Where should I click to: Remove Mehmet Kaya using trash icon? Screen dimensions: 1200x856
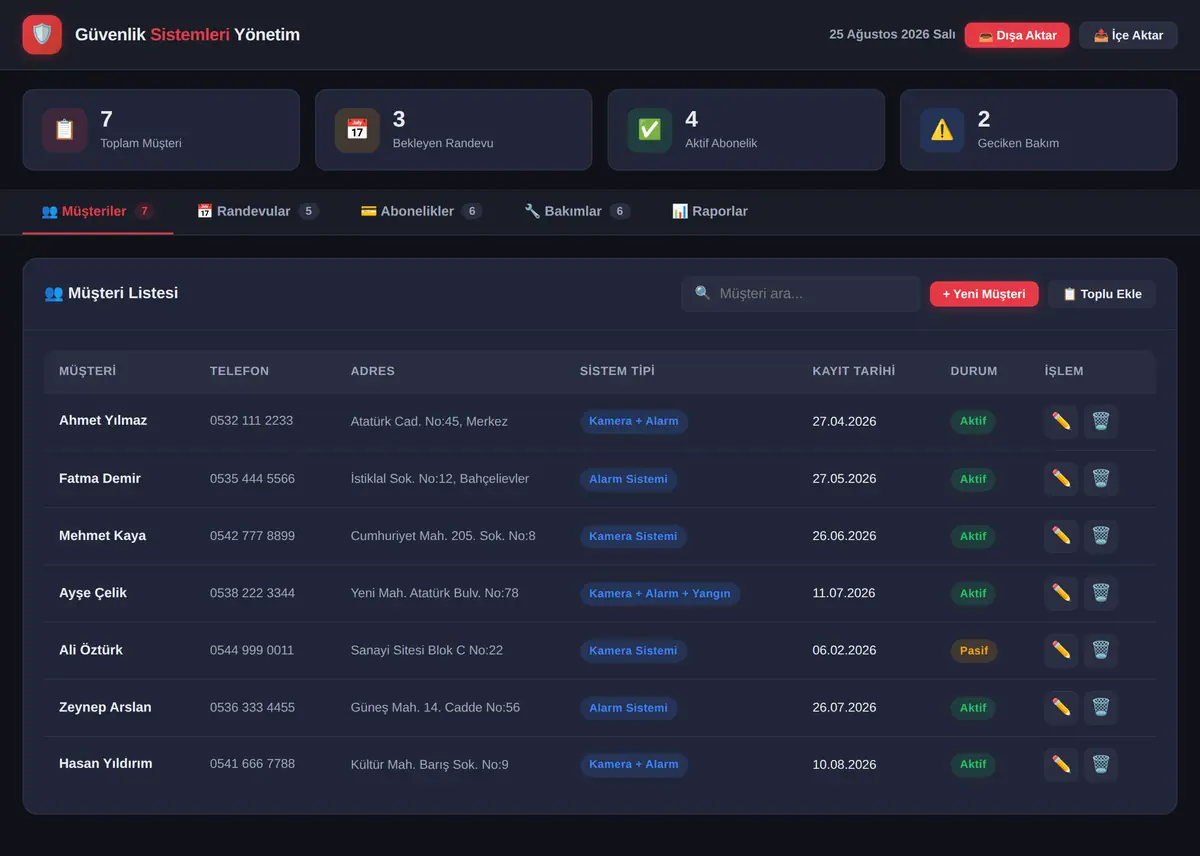[x=1101, y=536]
